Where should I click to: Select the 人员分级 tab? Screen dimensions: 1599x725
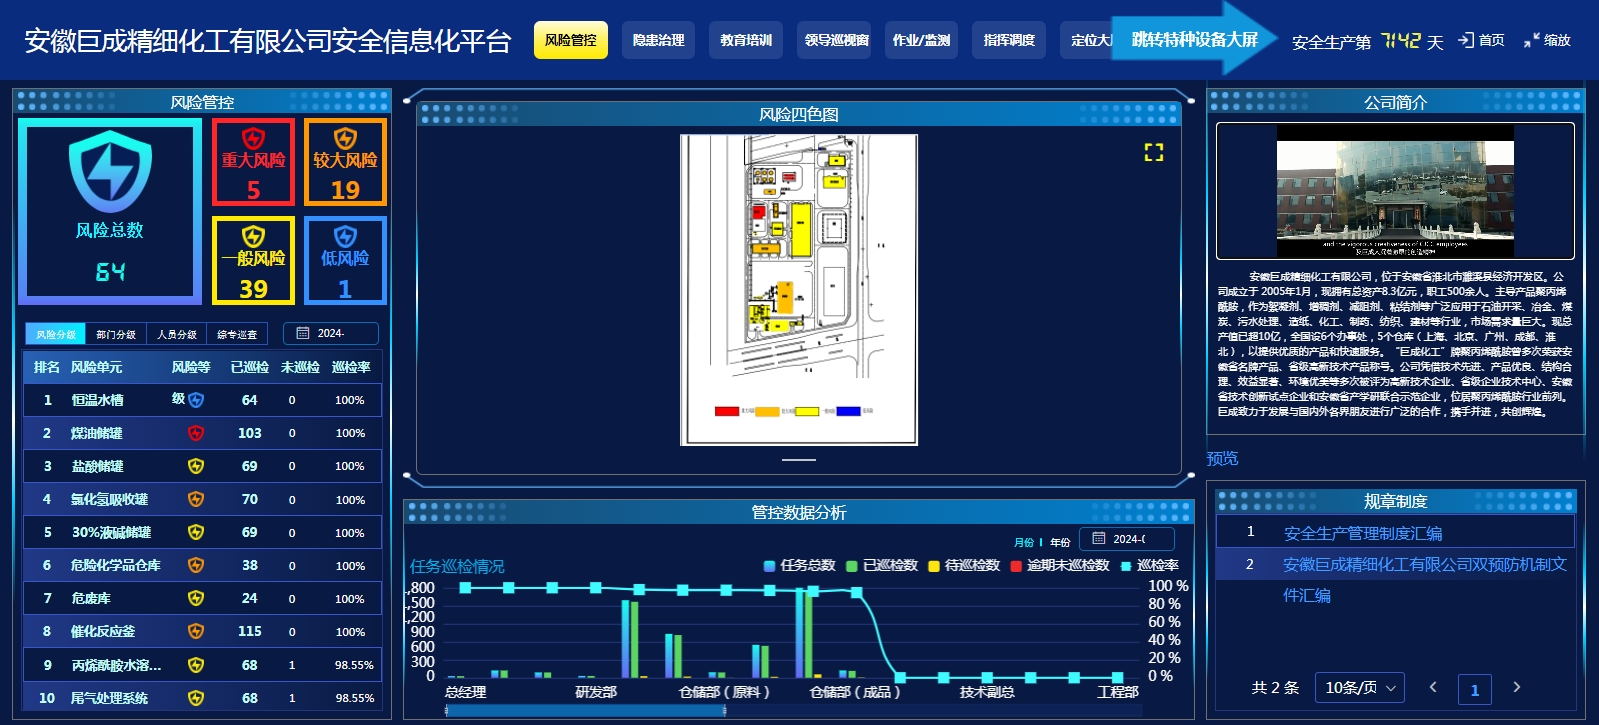(x=176, y=334)
